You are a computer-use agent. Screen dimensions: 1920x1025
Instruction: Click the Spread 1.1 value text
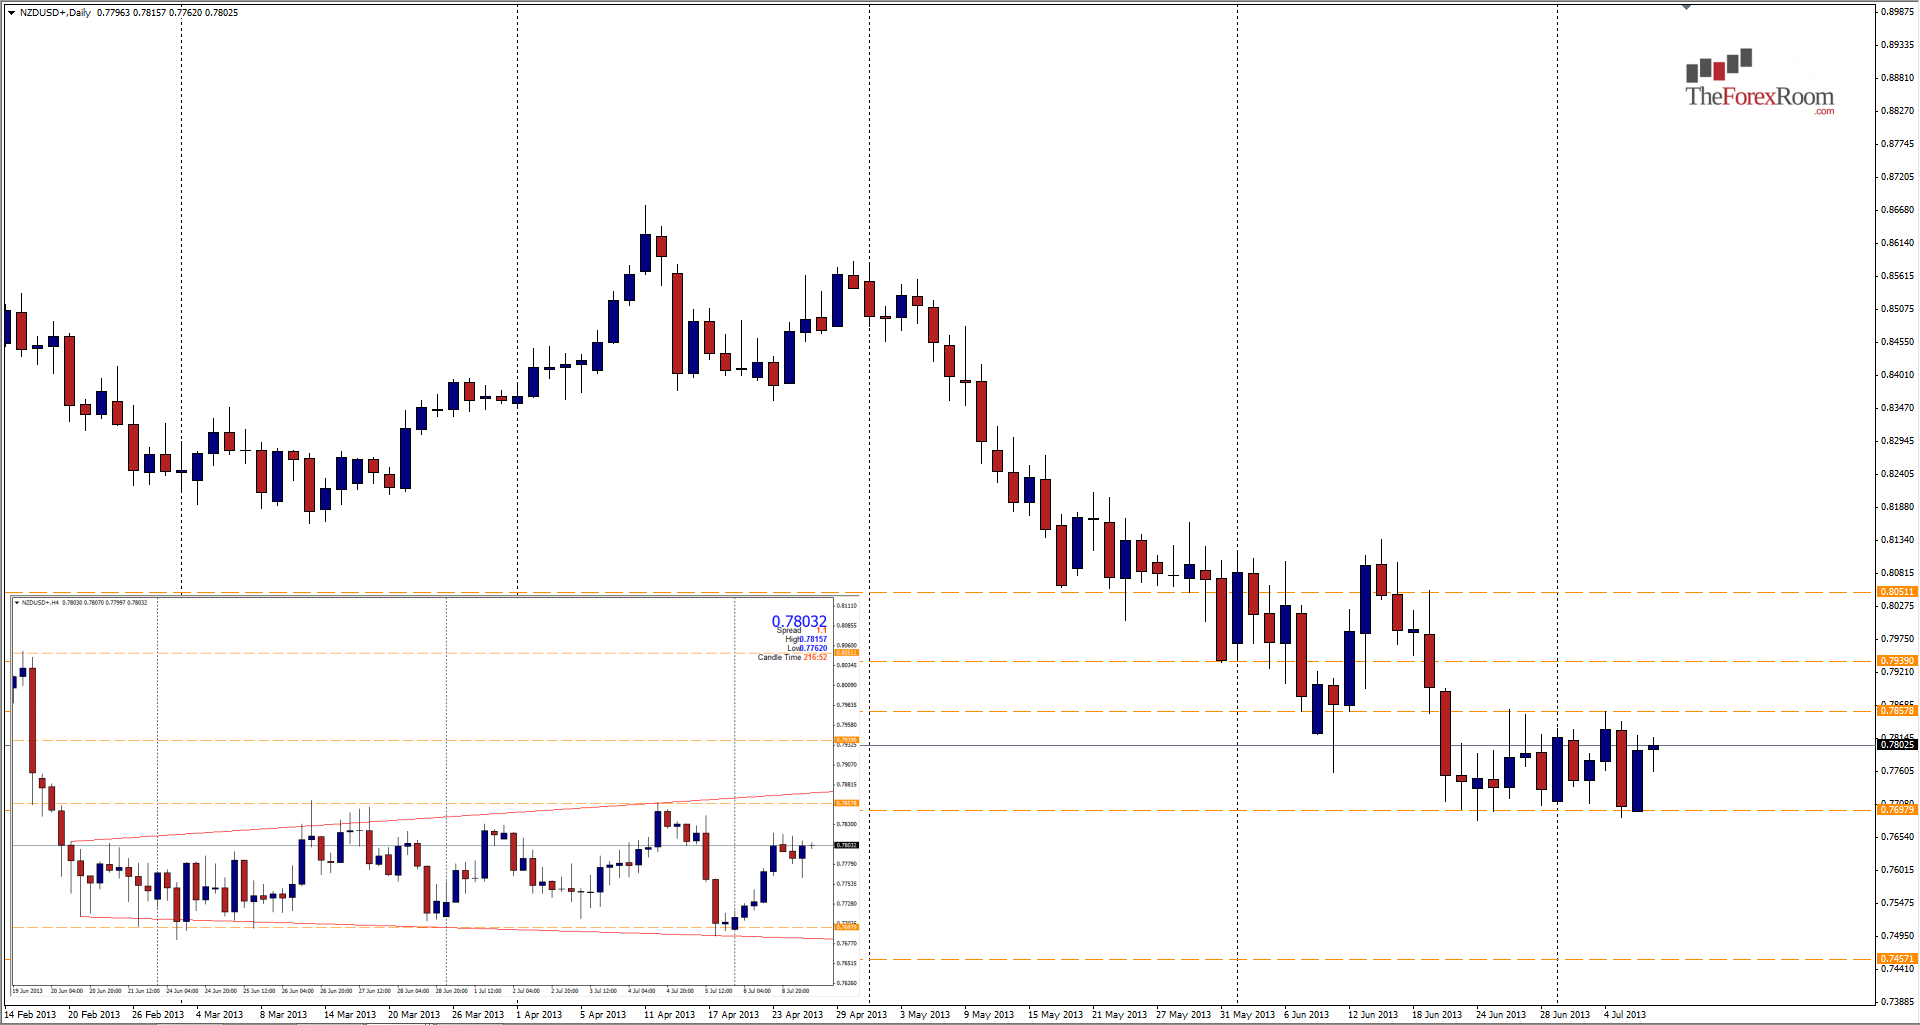pyautogui.click(x=821, y=631)
